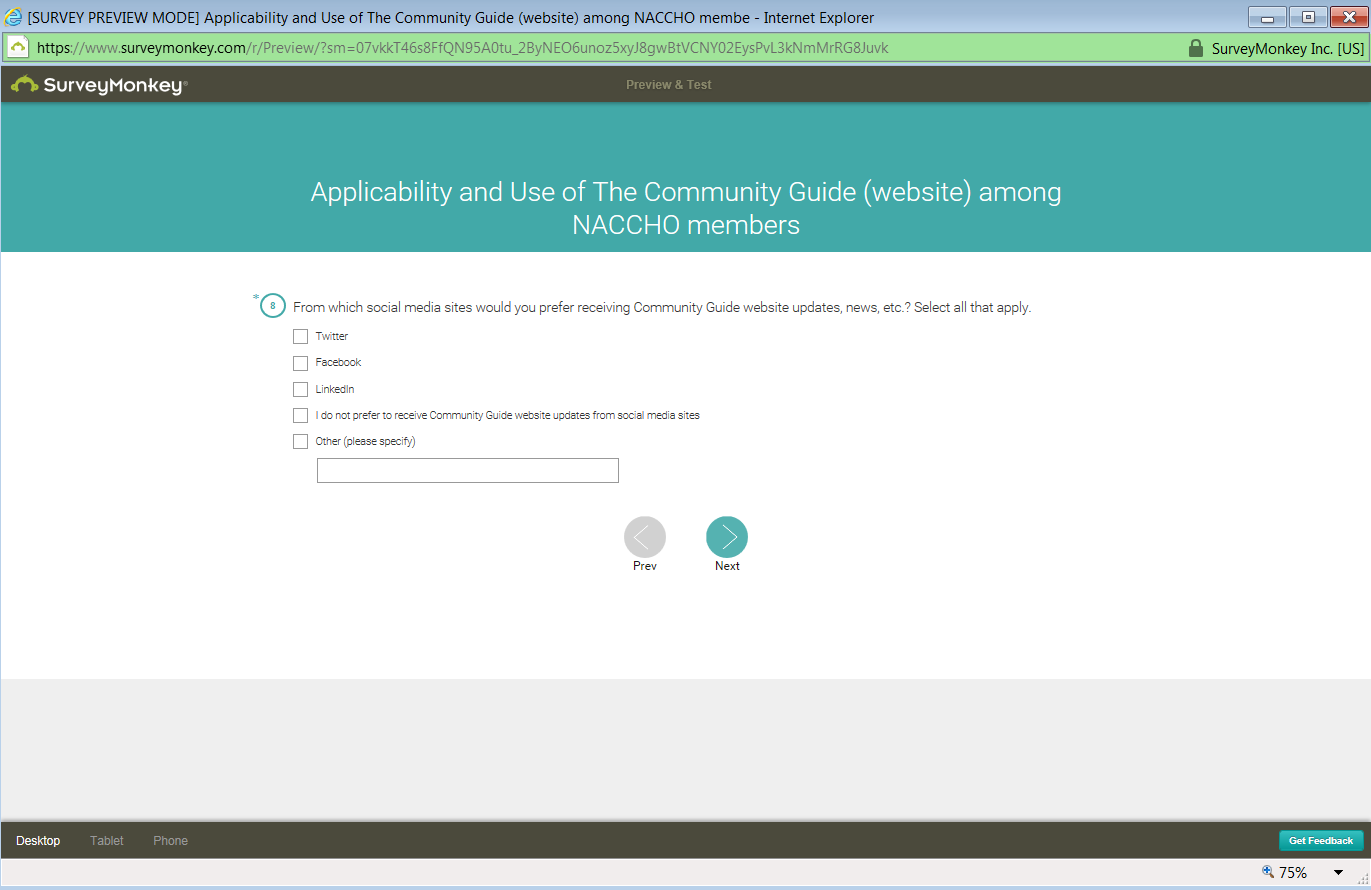Click the site favicon beside the URL
Image resolution: width=1371 pixels, height=890 pixels.
tap(18, 48)
